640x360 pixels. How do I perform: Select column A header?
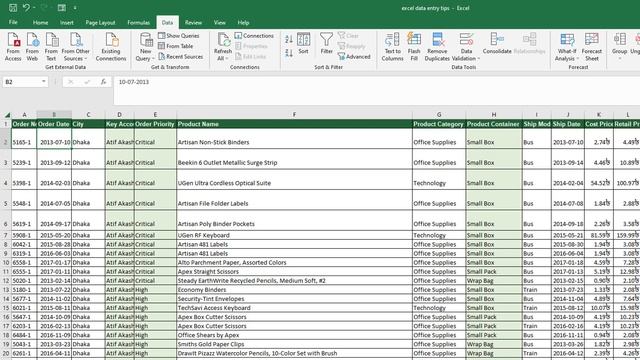(x=24, y=115)
